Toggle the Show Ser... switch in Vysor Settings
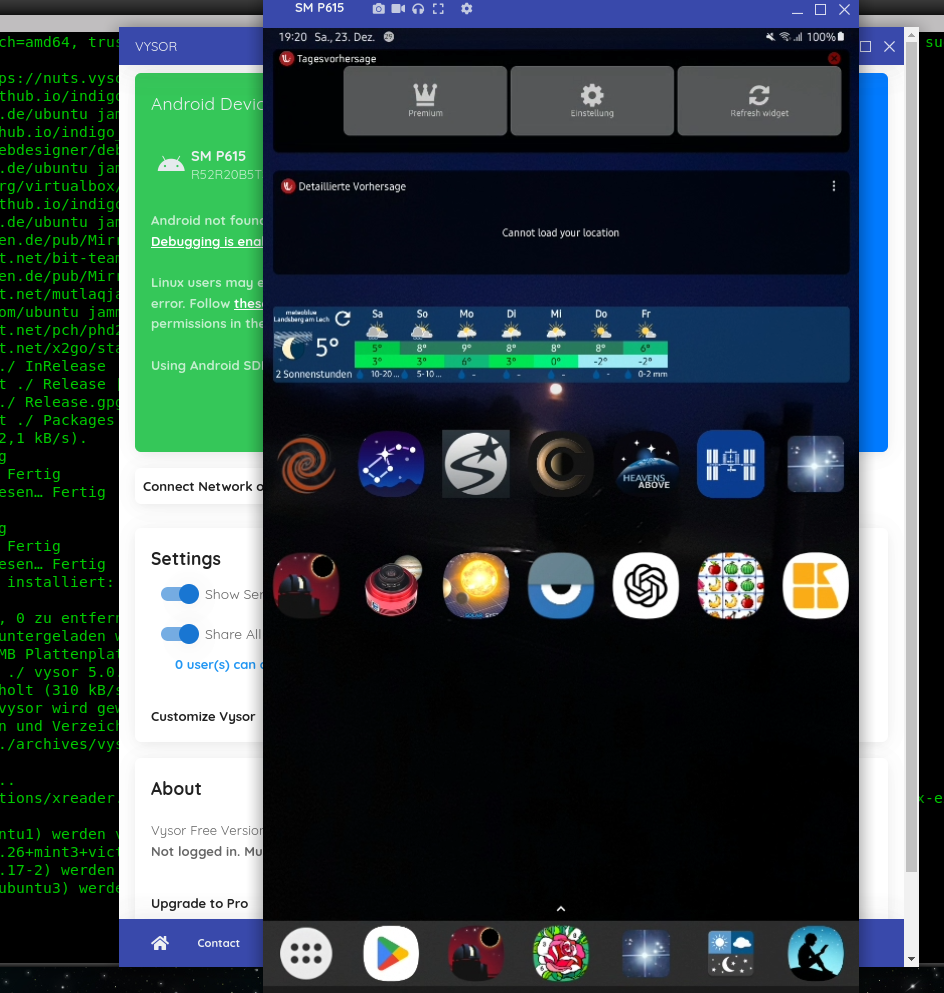 [180, 594]
